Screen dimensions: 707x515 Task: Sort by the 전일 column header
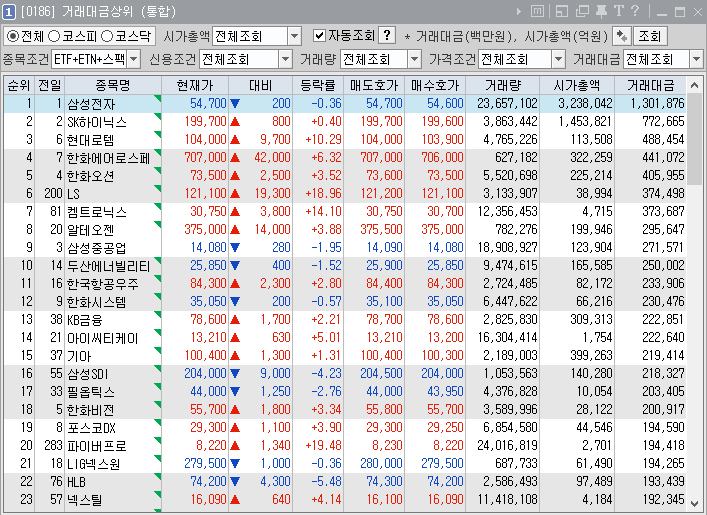[50, 85]
